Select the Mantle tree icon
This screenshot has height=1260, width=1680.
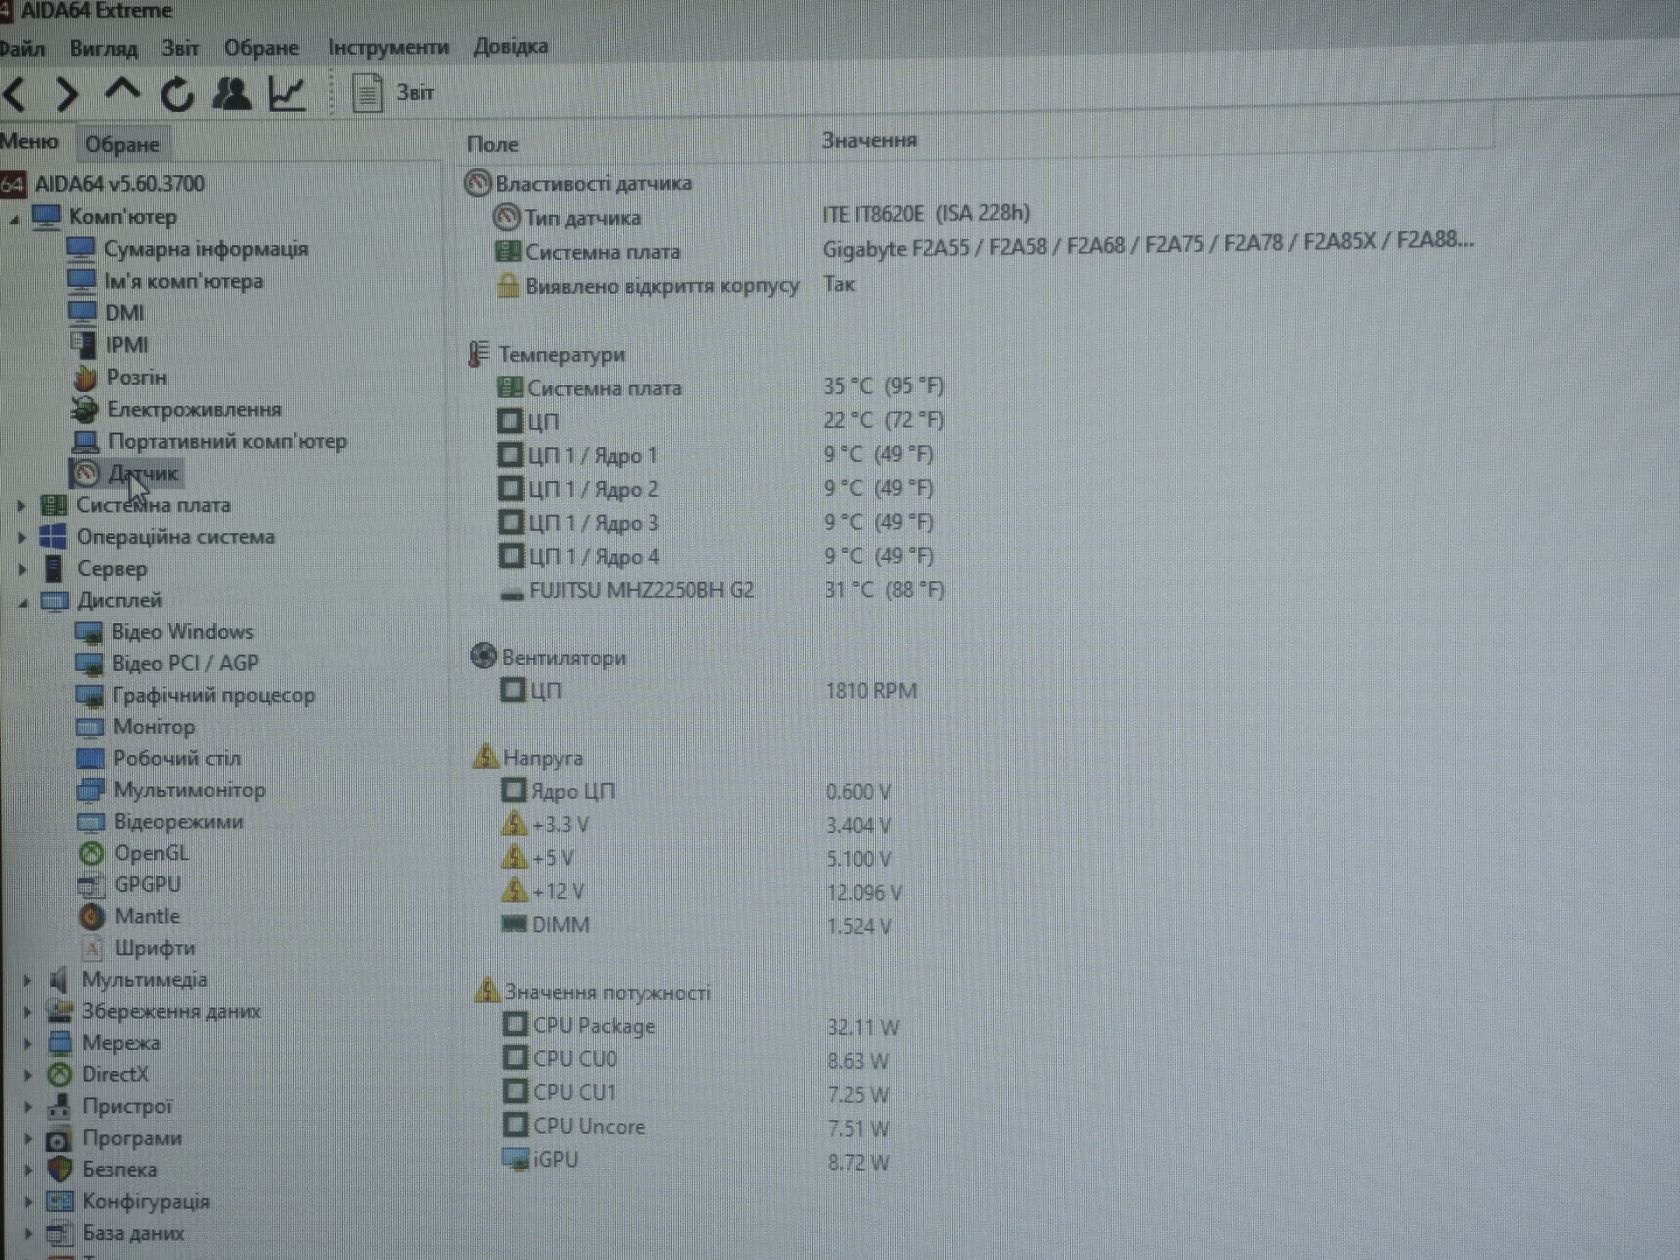click(x=92, y=917)
